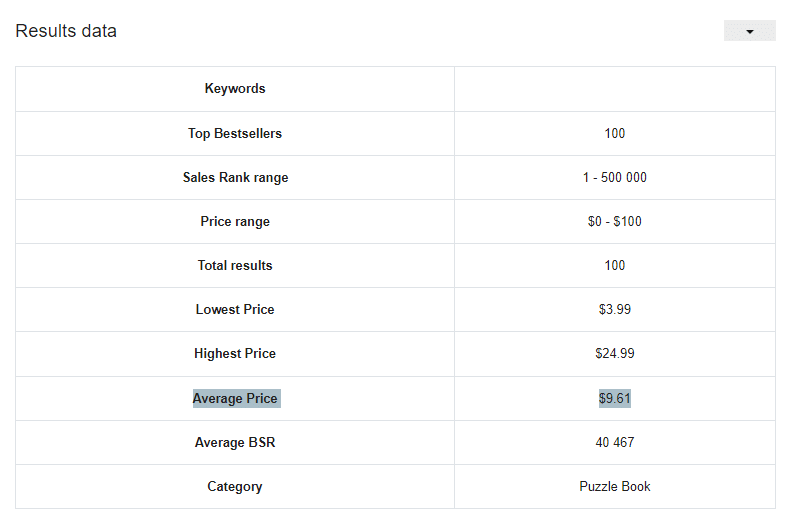Click the Average BSR value 40 467
798x525 pixels.
pyautogui.click(x=614, y=443)
